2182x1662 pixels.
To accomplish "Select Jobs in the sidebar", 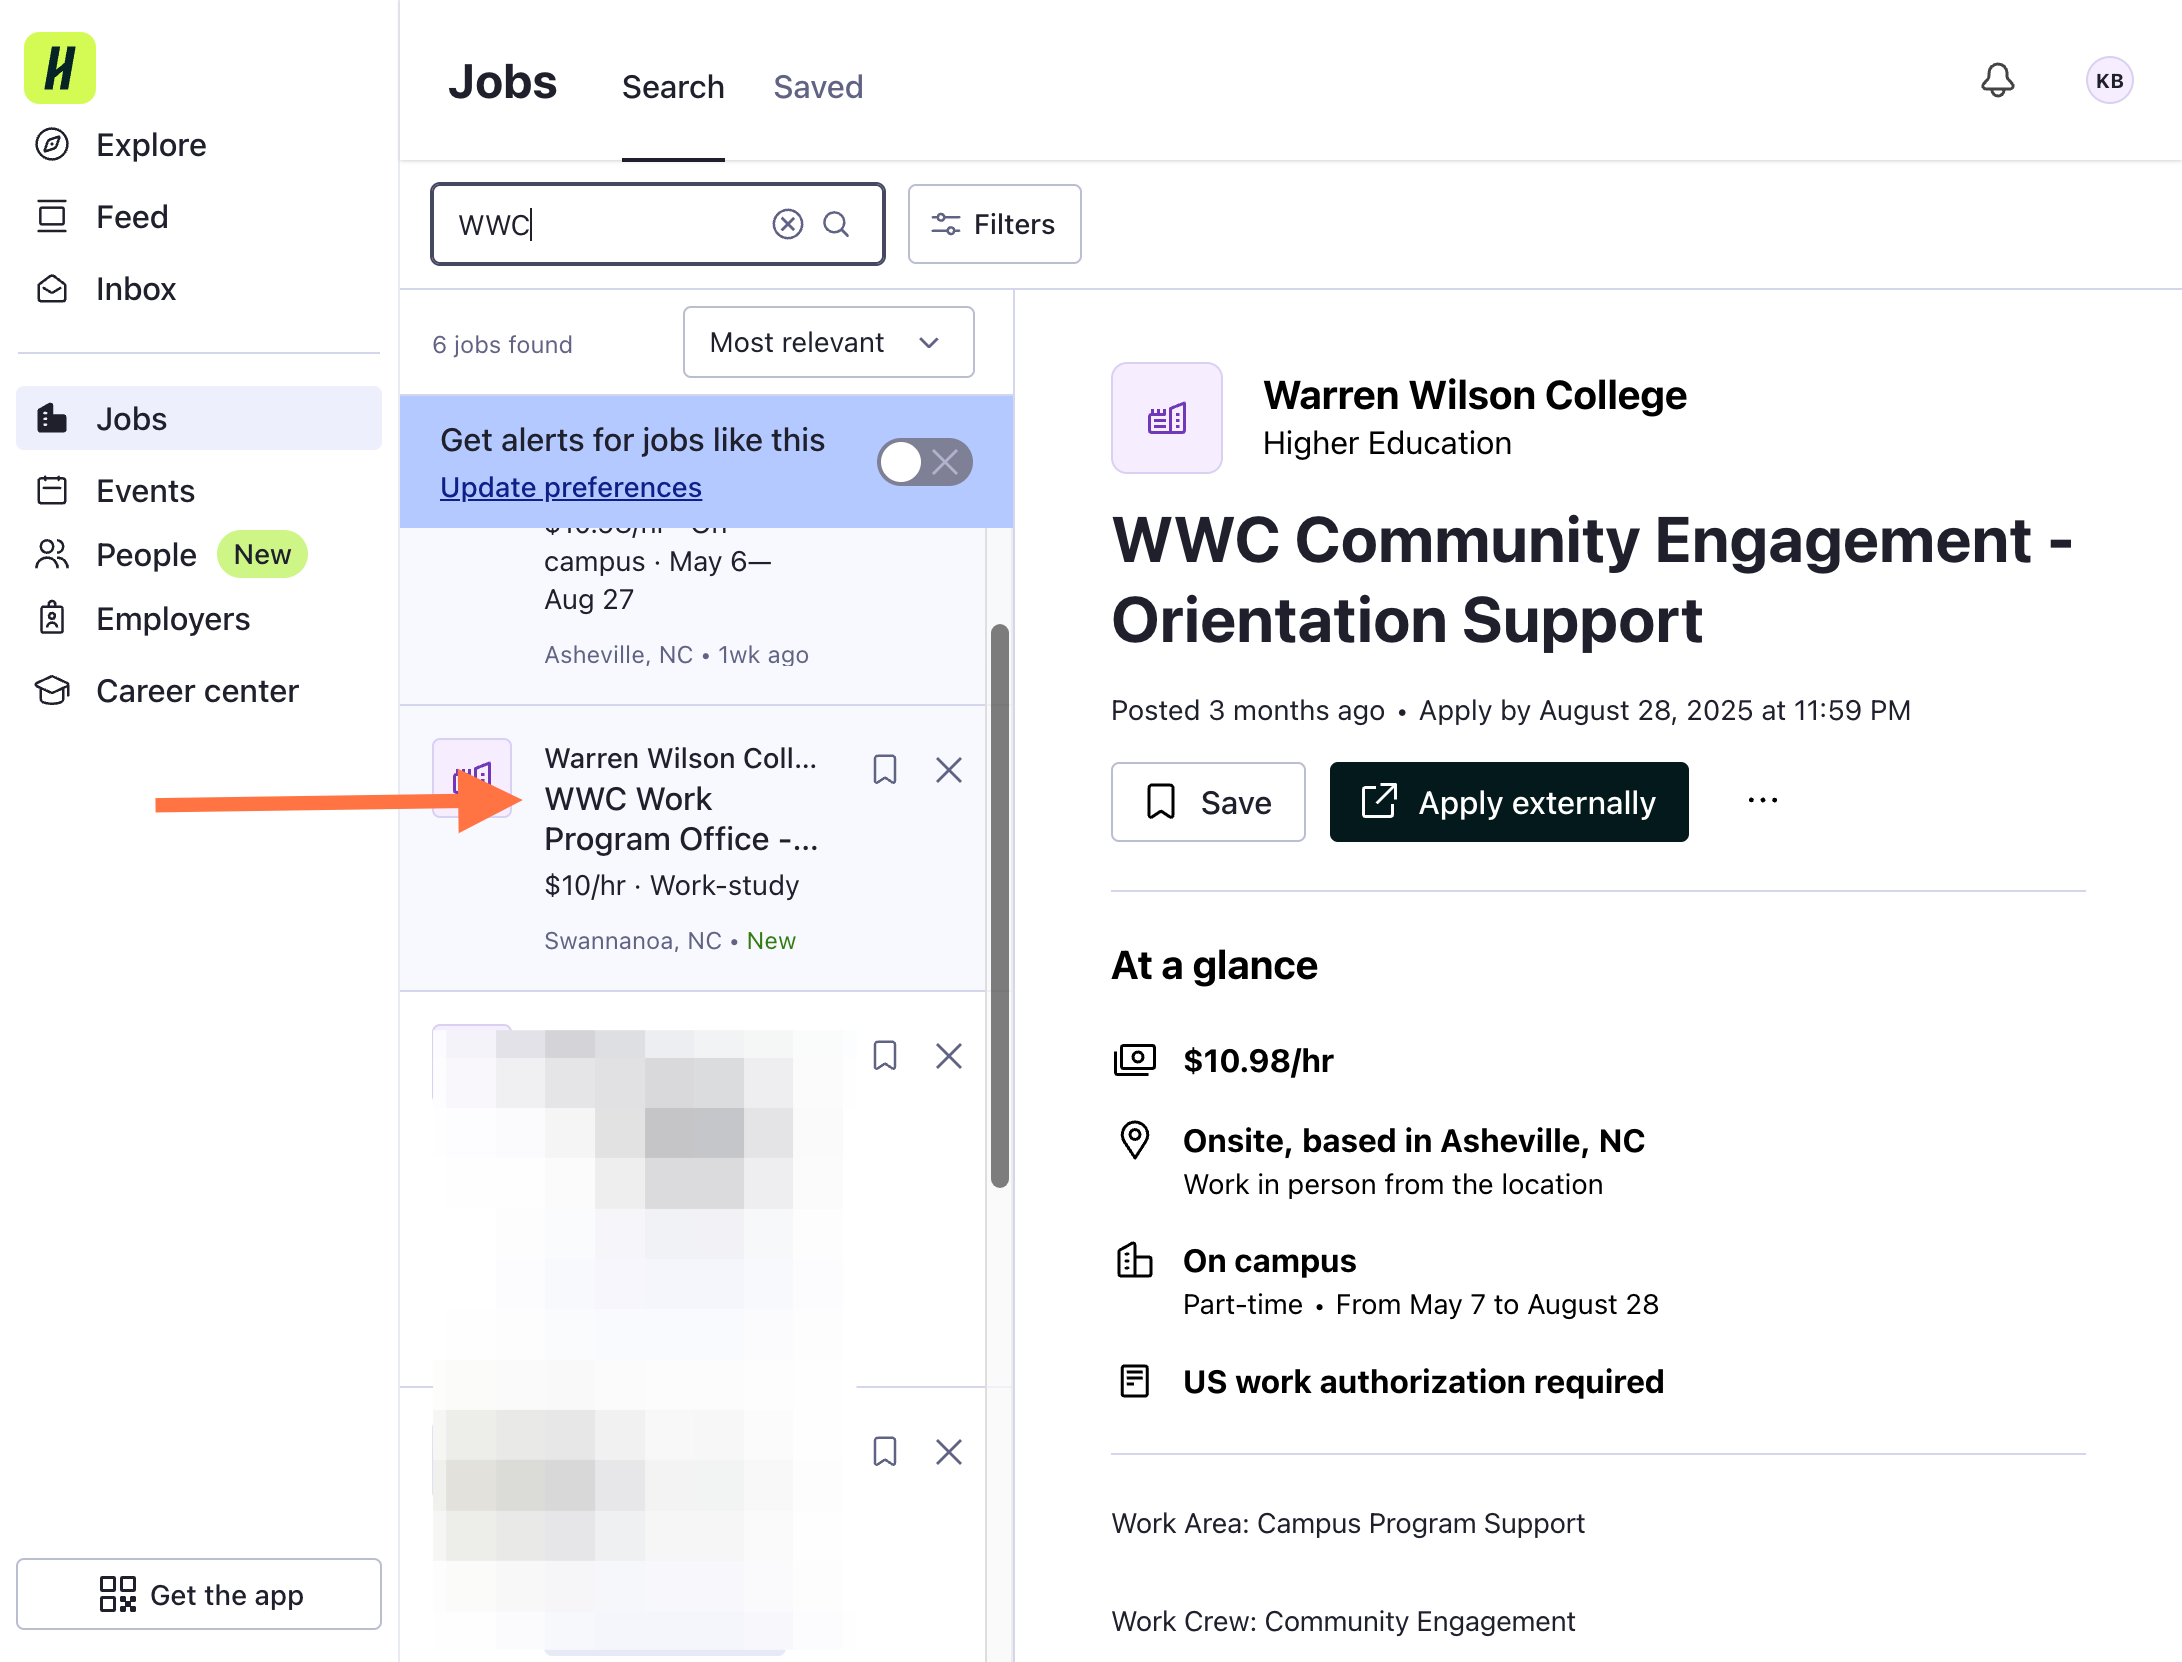I will [199, 418].
